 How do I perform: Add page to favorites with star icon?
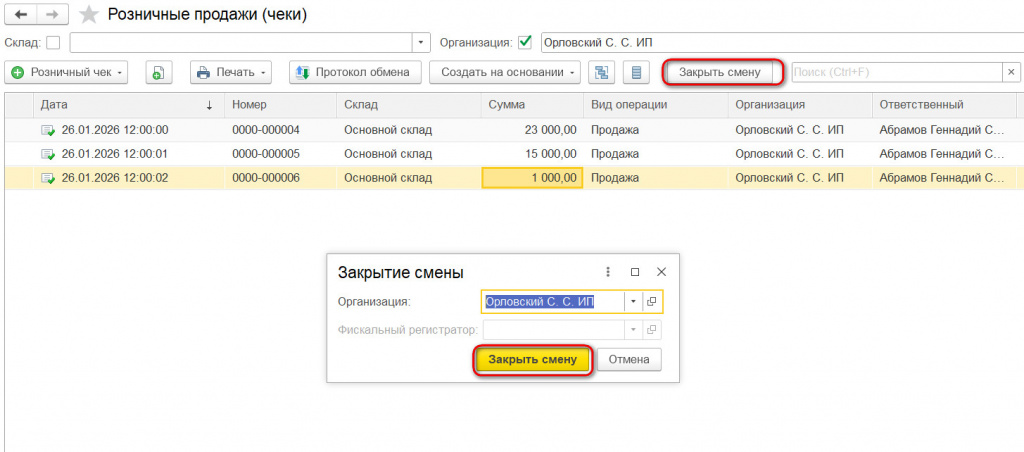pyautogui.click(x=88, y=14)
